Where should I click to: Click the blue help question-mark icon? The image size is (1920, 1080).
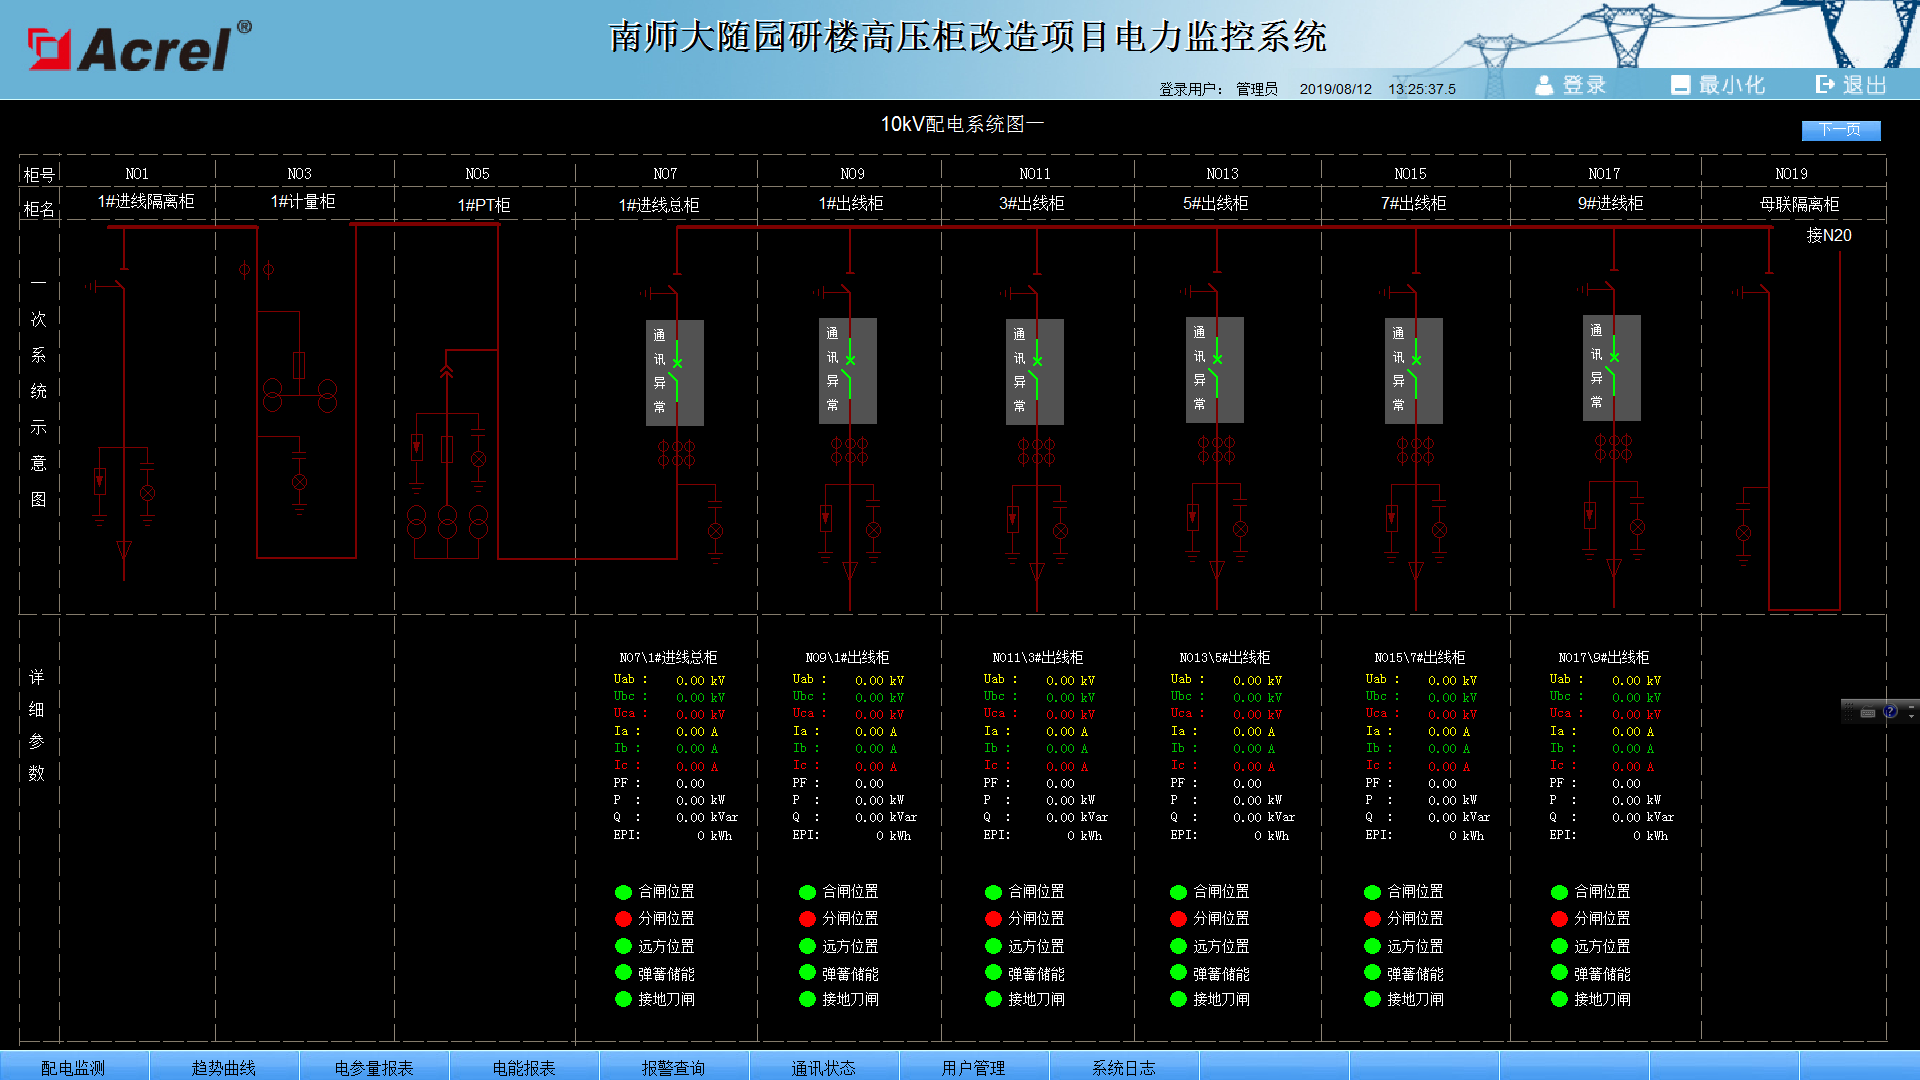point(1890,712)
